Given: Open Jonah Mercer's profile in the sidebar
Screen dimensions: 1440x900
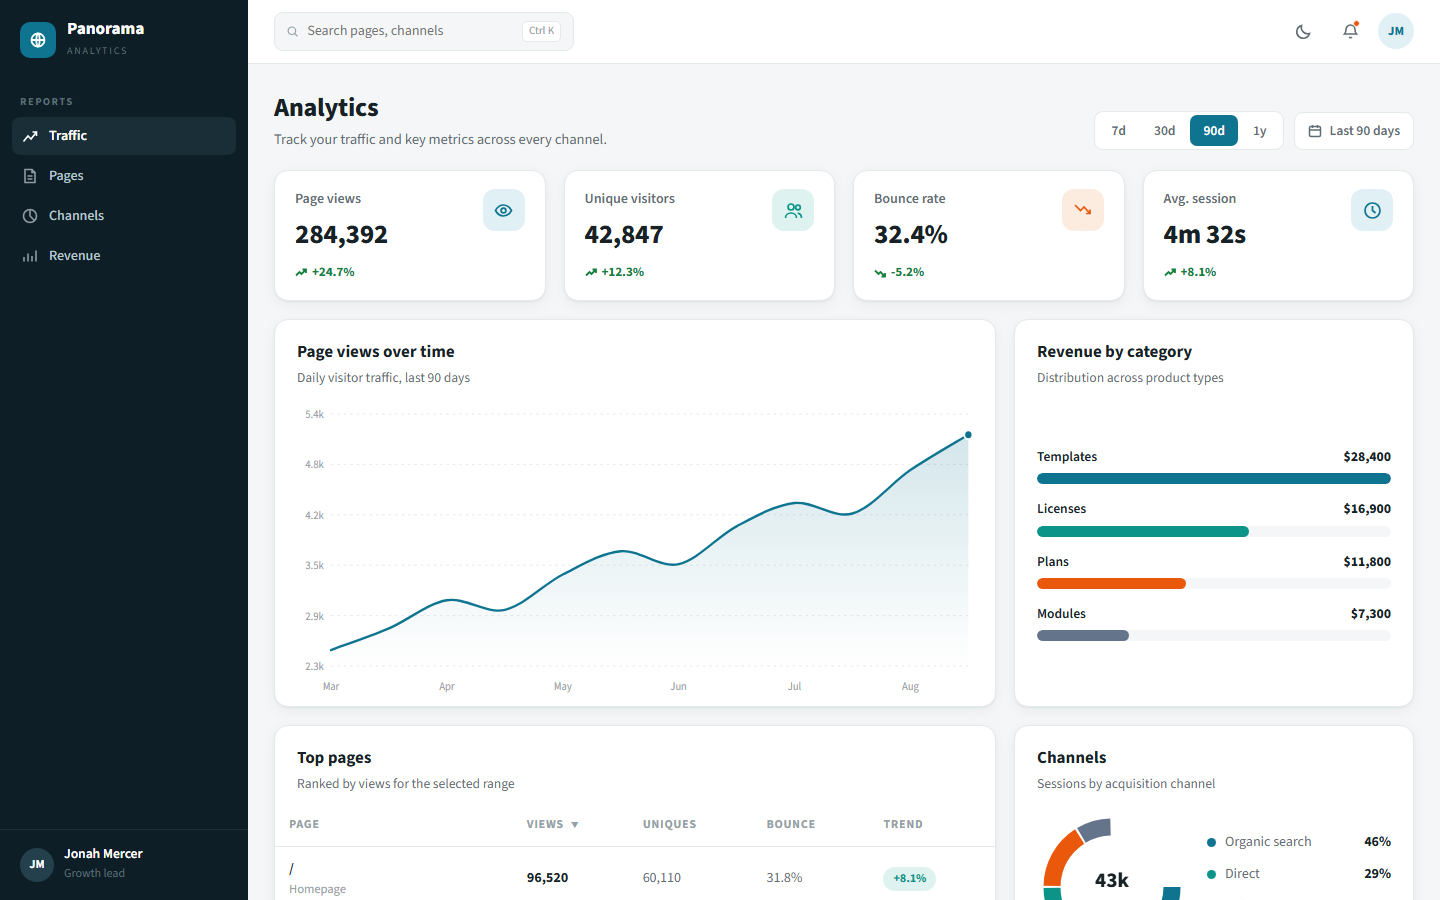Looking at the screenshot, I should [x=124, y=864].
